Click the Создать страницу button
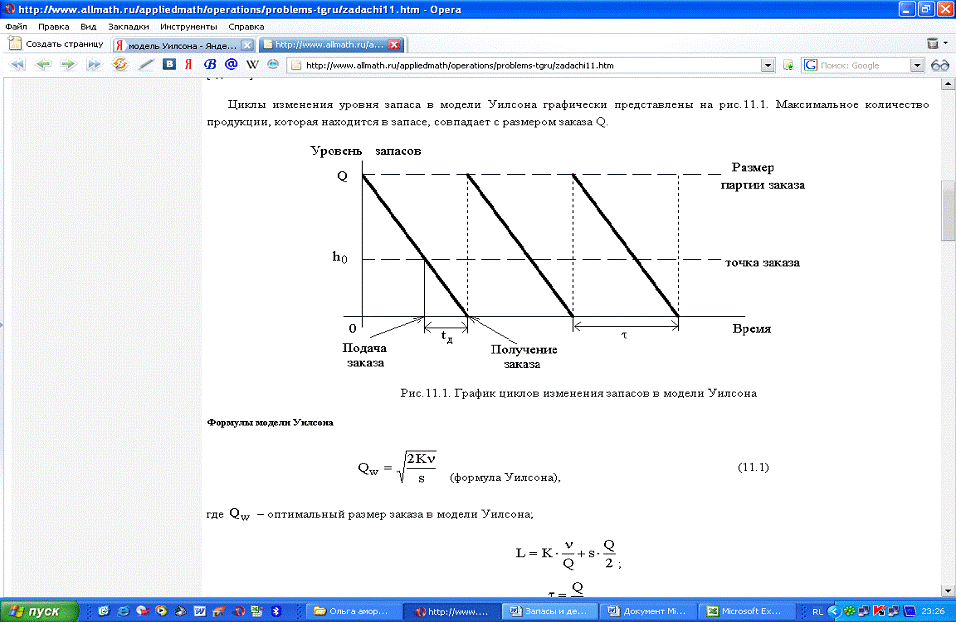956x622 pixels. (x=56, y=44)
